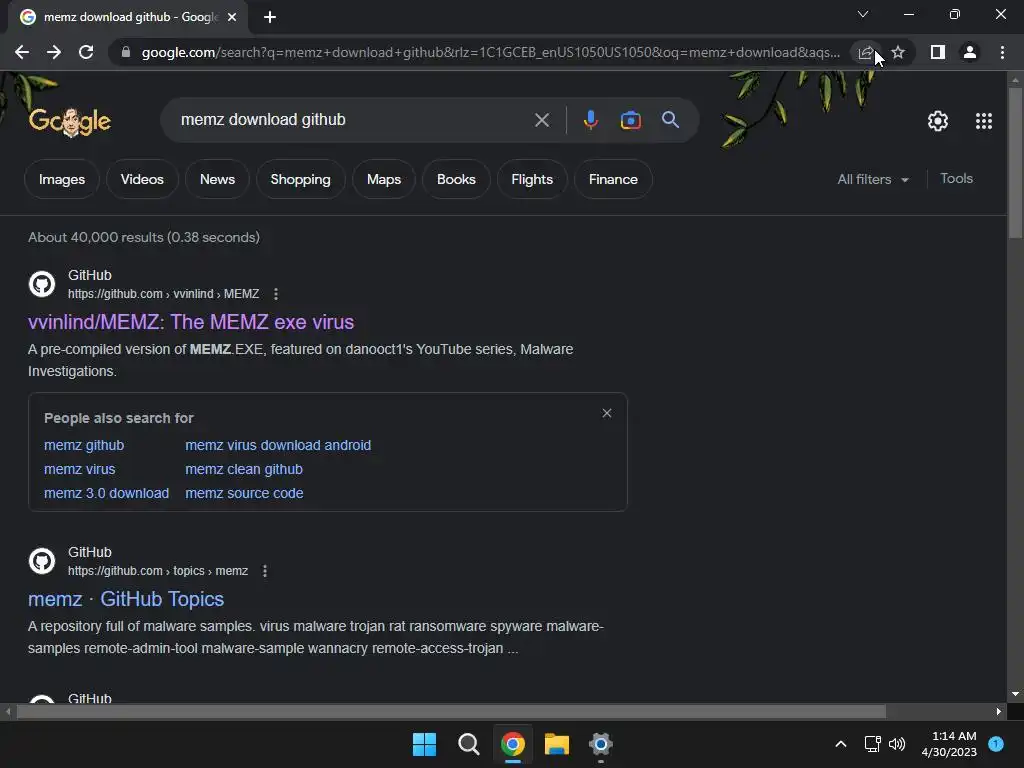The image size is (1024, 768).
Task: Open the vvinlind/MEMZ result title
Action: (191, 322)
